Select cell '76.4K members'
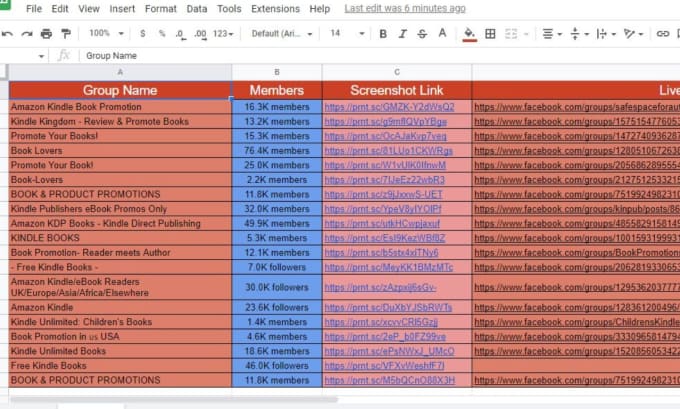The image size is (680, 409). 277,151
